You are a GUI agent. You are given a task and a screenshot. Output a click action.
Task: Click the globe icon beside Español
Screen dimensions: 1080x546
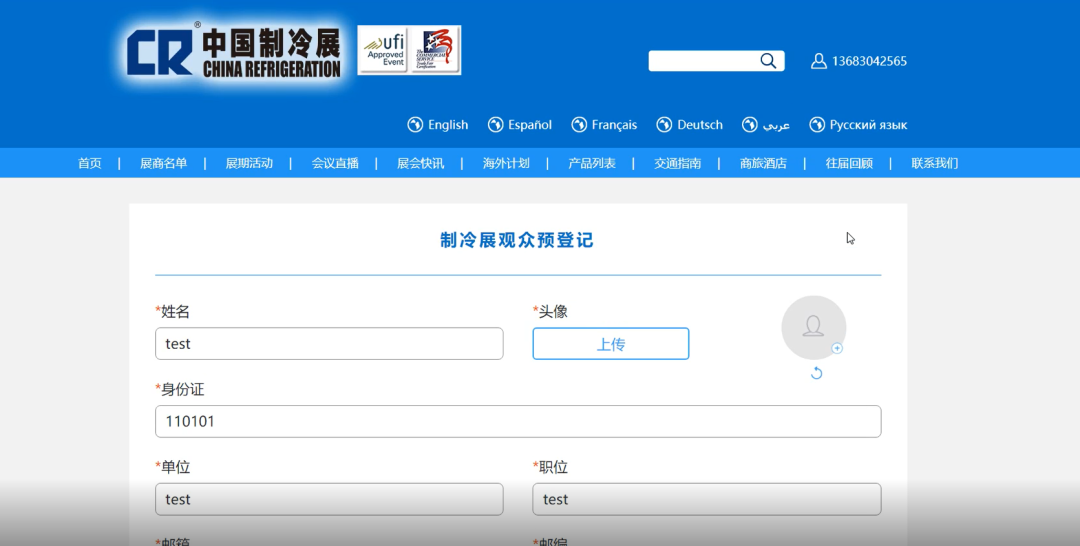495,125
